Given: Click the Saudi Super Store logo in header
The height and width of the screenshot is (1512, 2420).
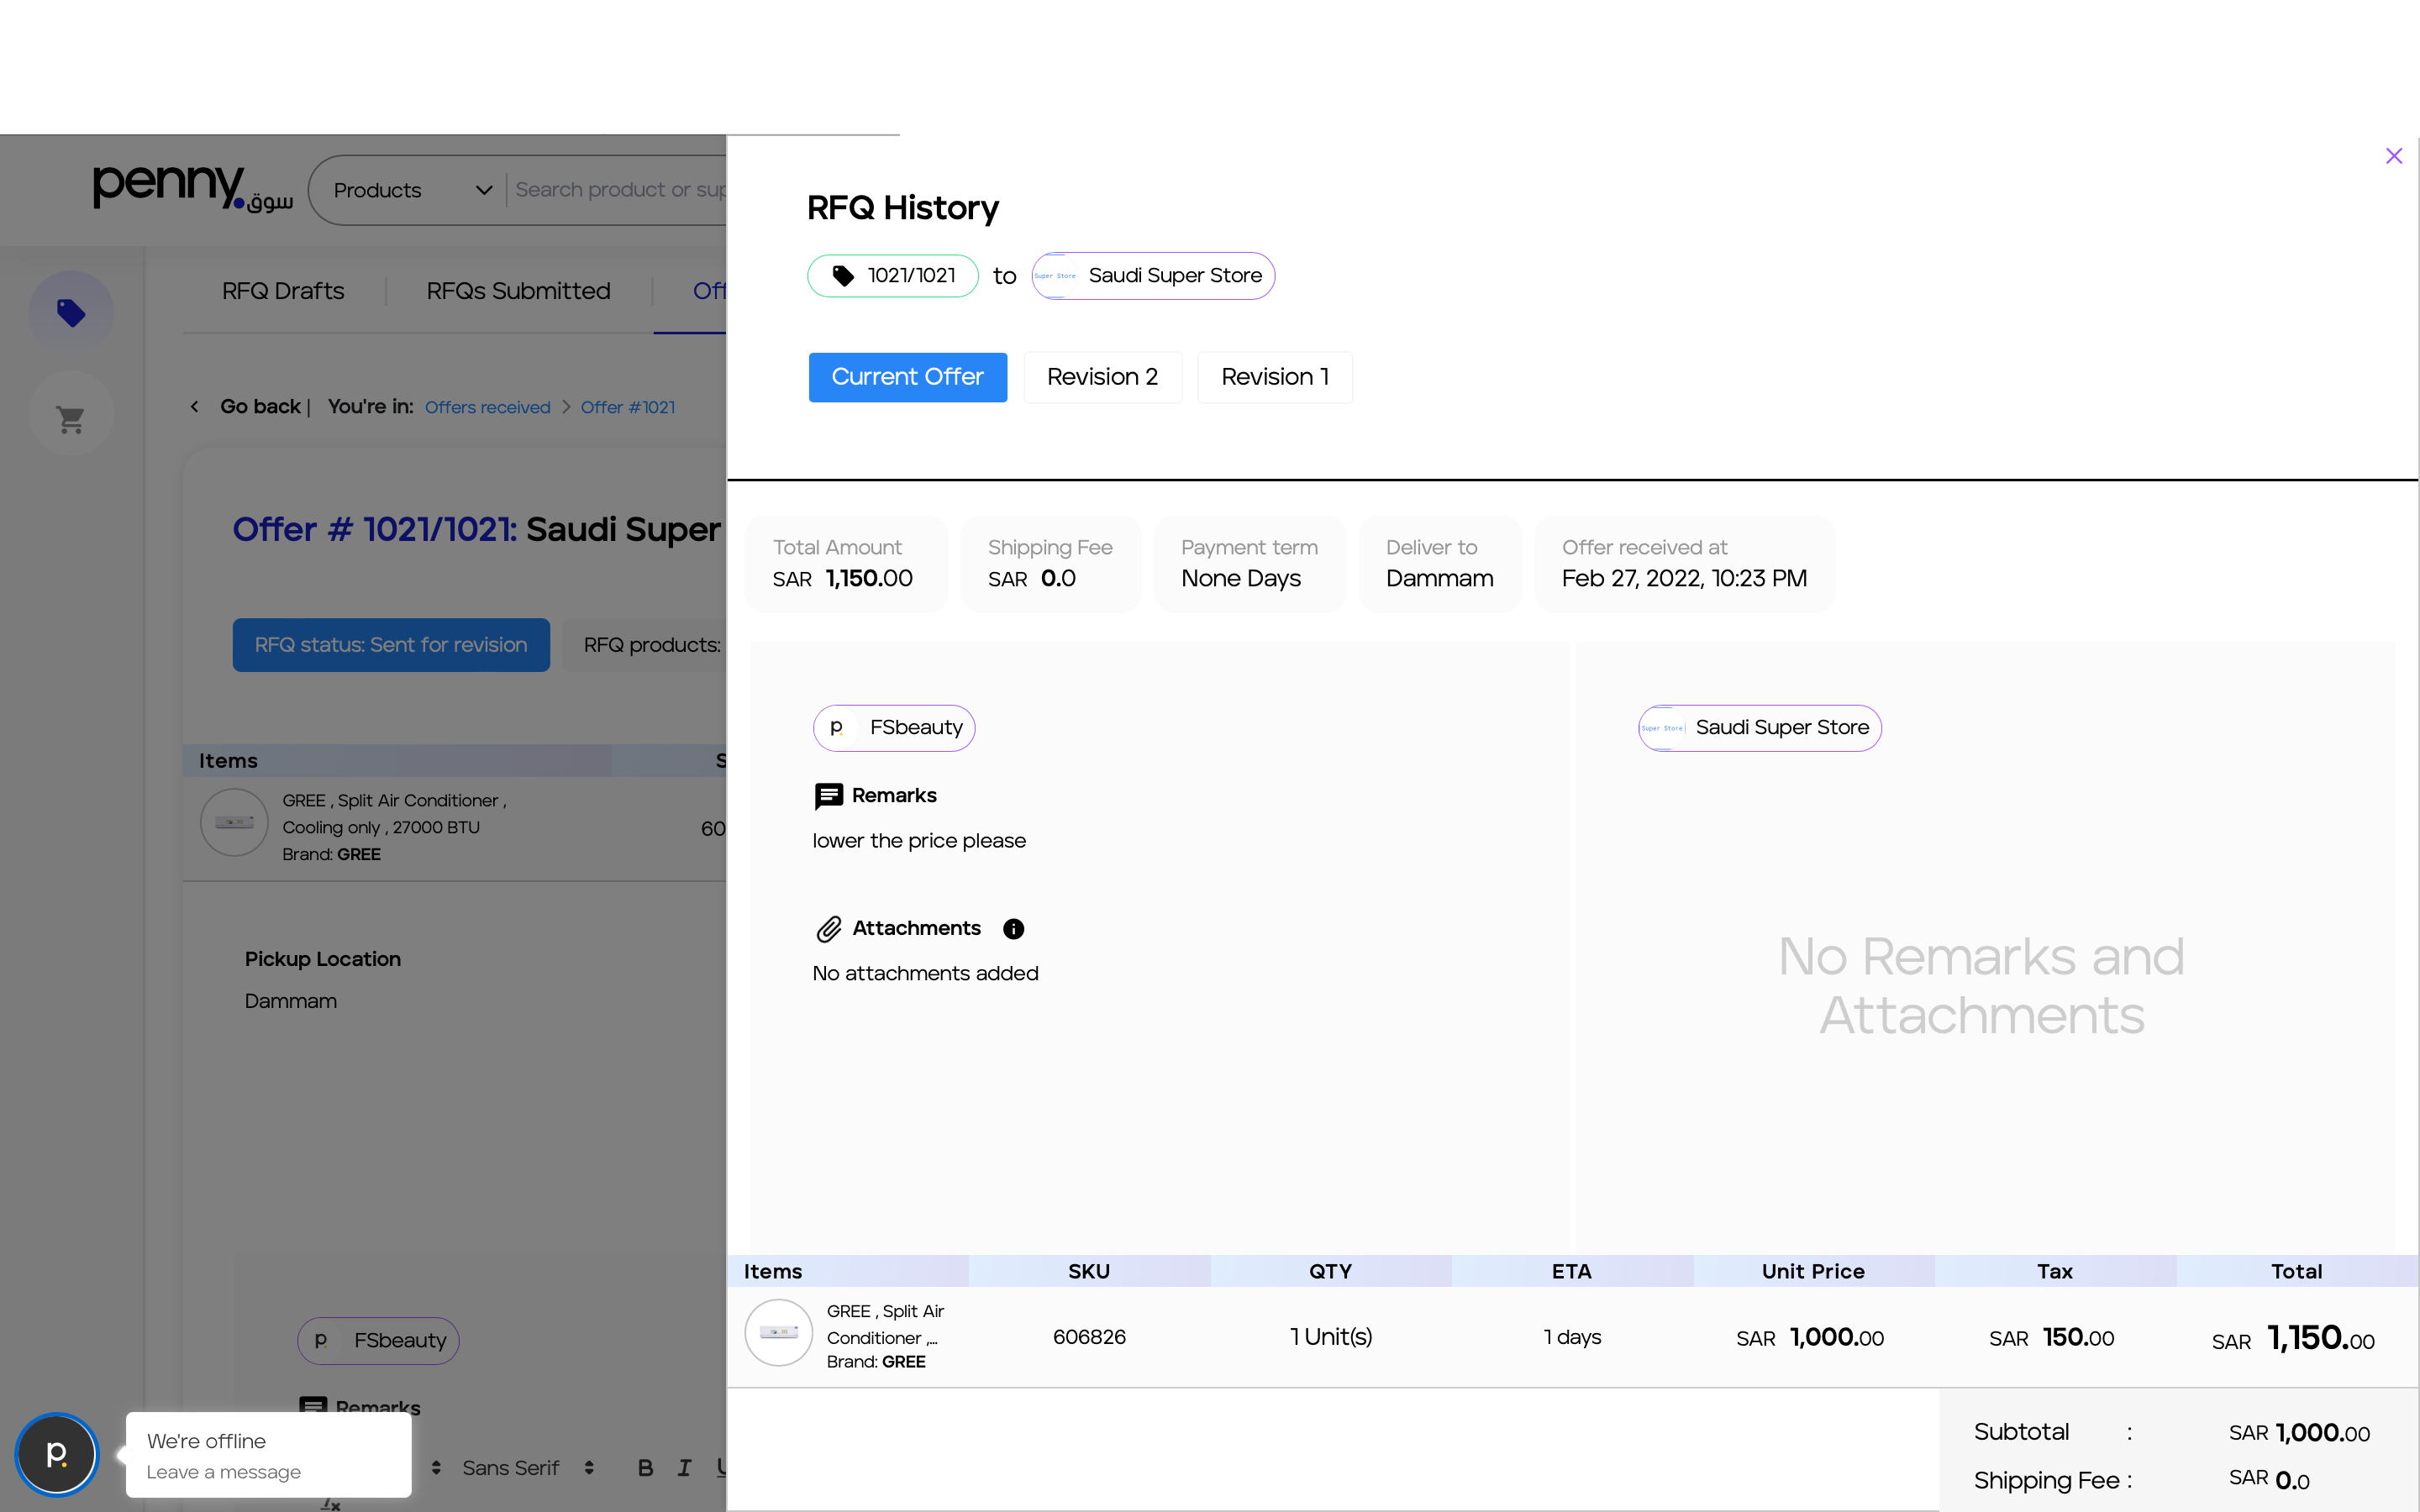Looking at the screenshot, I should click(1055, 276).
